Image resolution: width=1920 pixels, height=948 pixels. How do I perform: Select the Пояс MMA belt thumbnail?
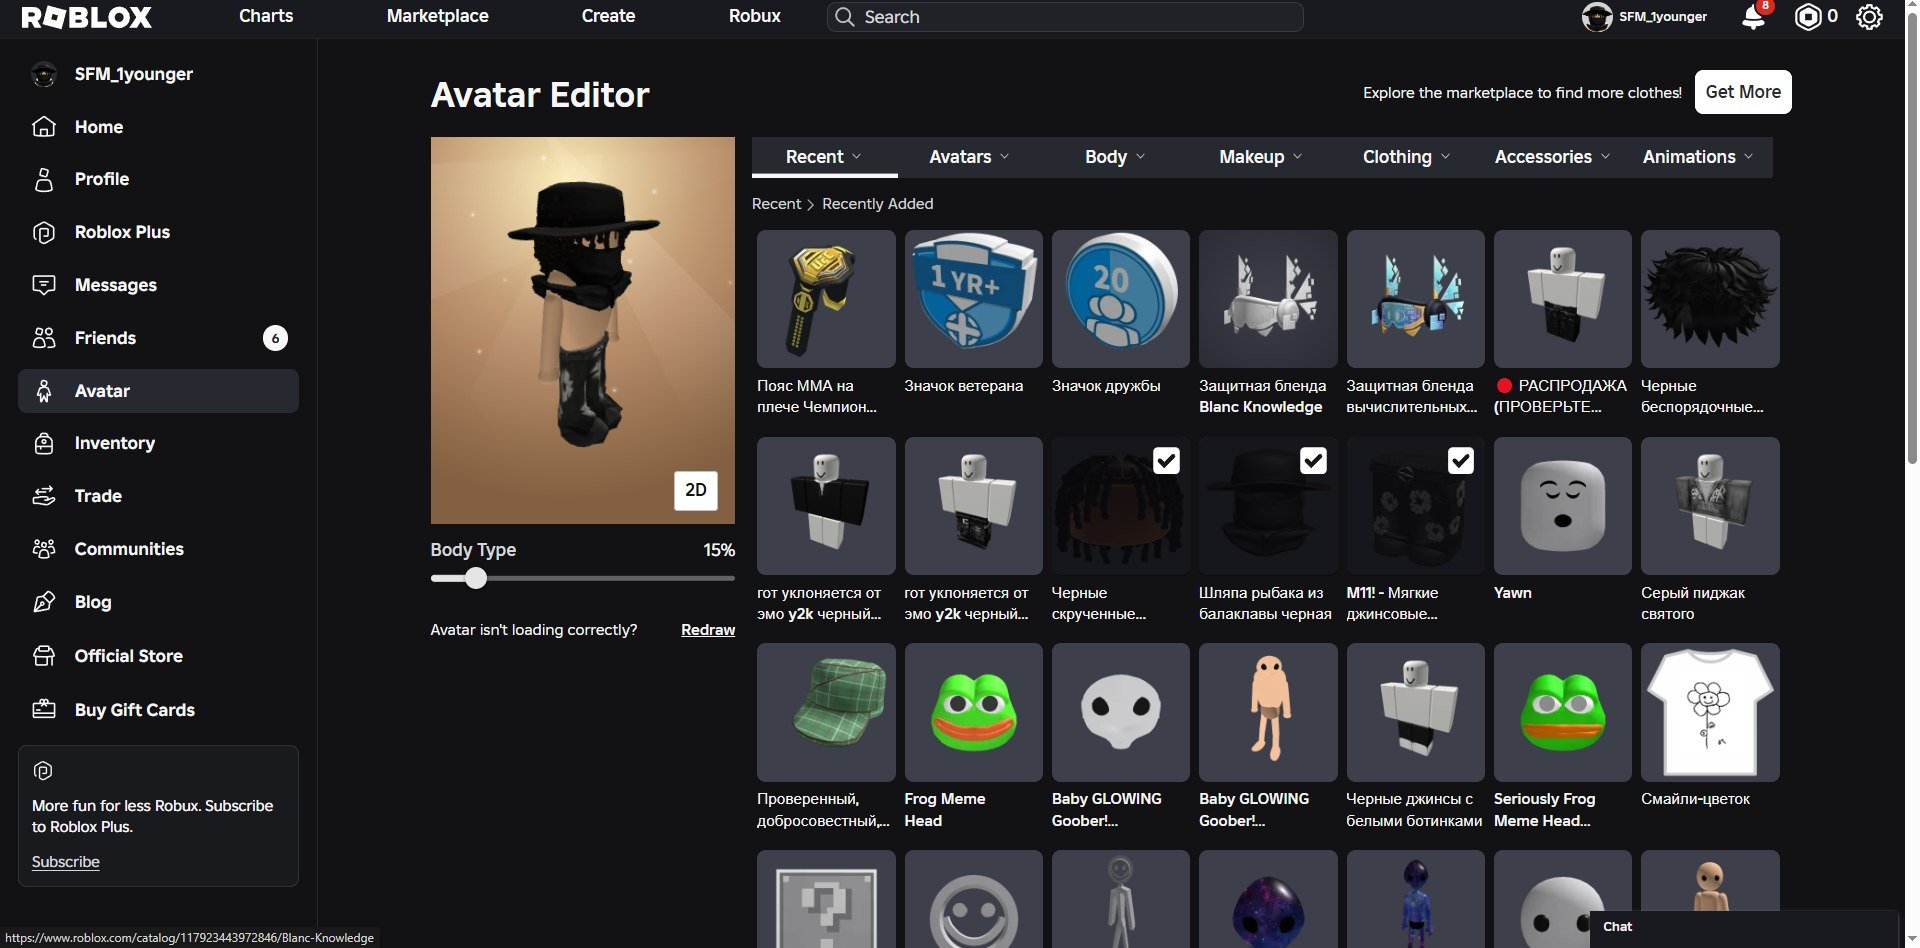(826, 299)
